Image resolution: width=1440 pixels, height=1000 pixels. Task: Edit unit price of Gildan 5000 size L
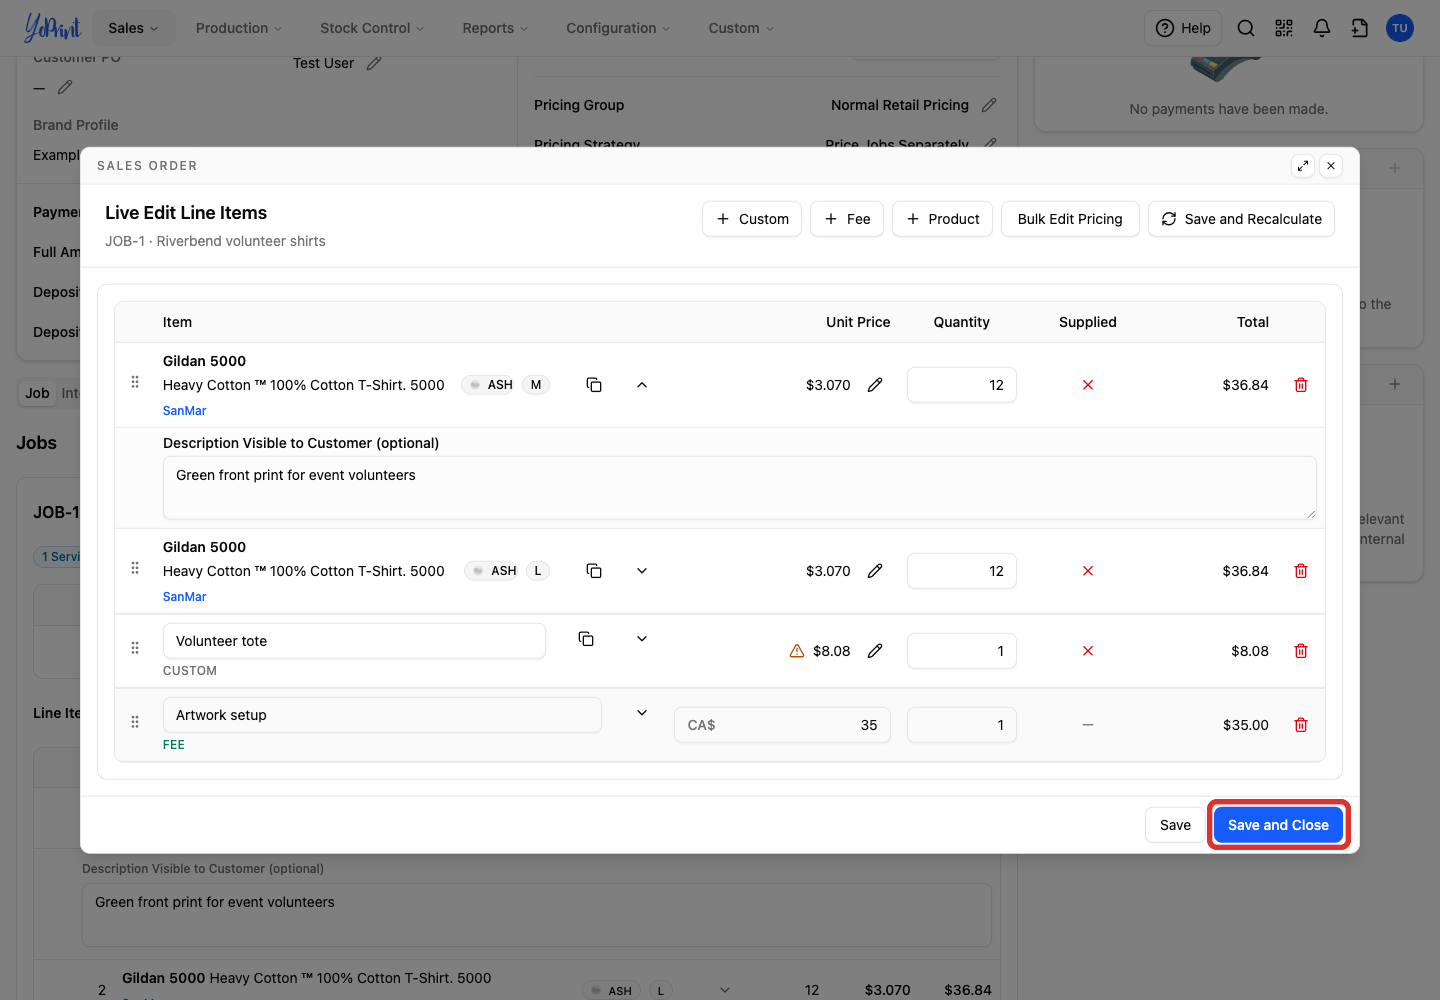pos(875,571)
